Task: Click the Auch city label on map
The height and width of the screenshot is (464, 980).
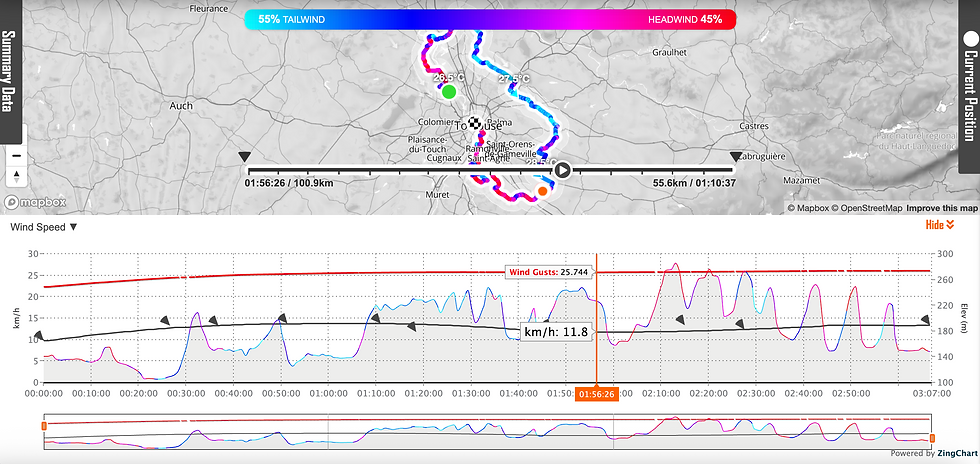Action: point(181,106)
